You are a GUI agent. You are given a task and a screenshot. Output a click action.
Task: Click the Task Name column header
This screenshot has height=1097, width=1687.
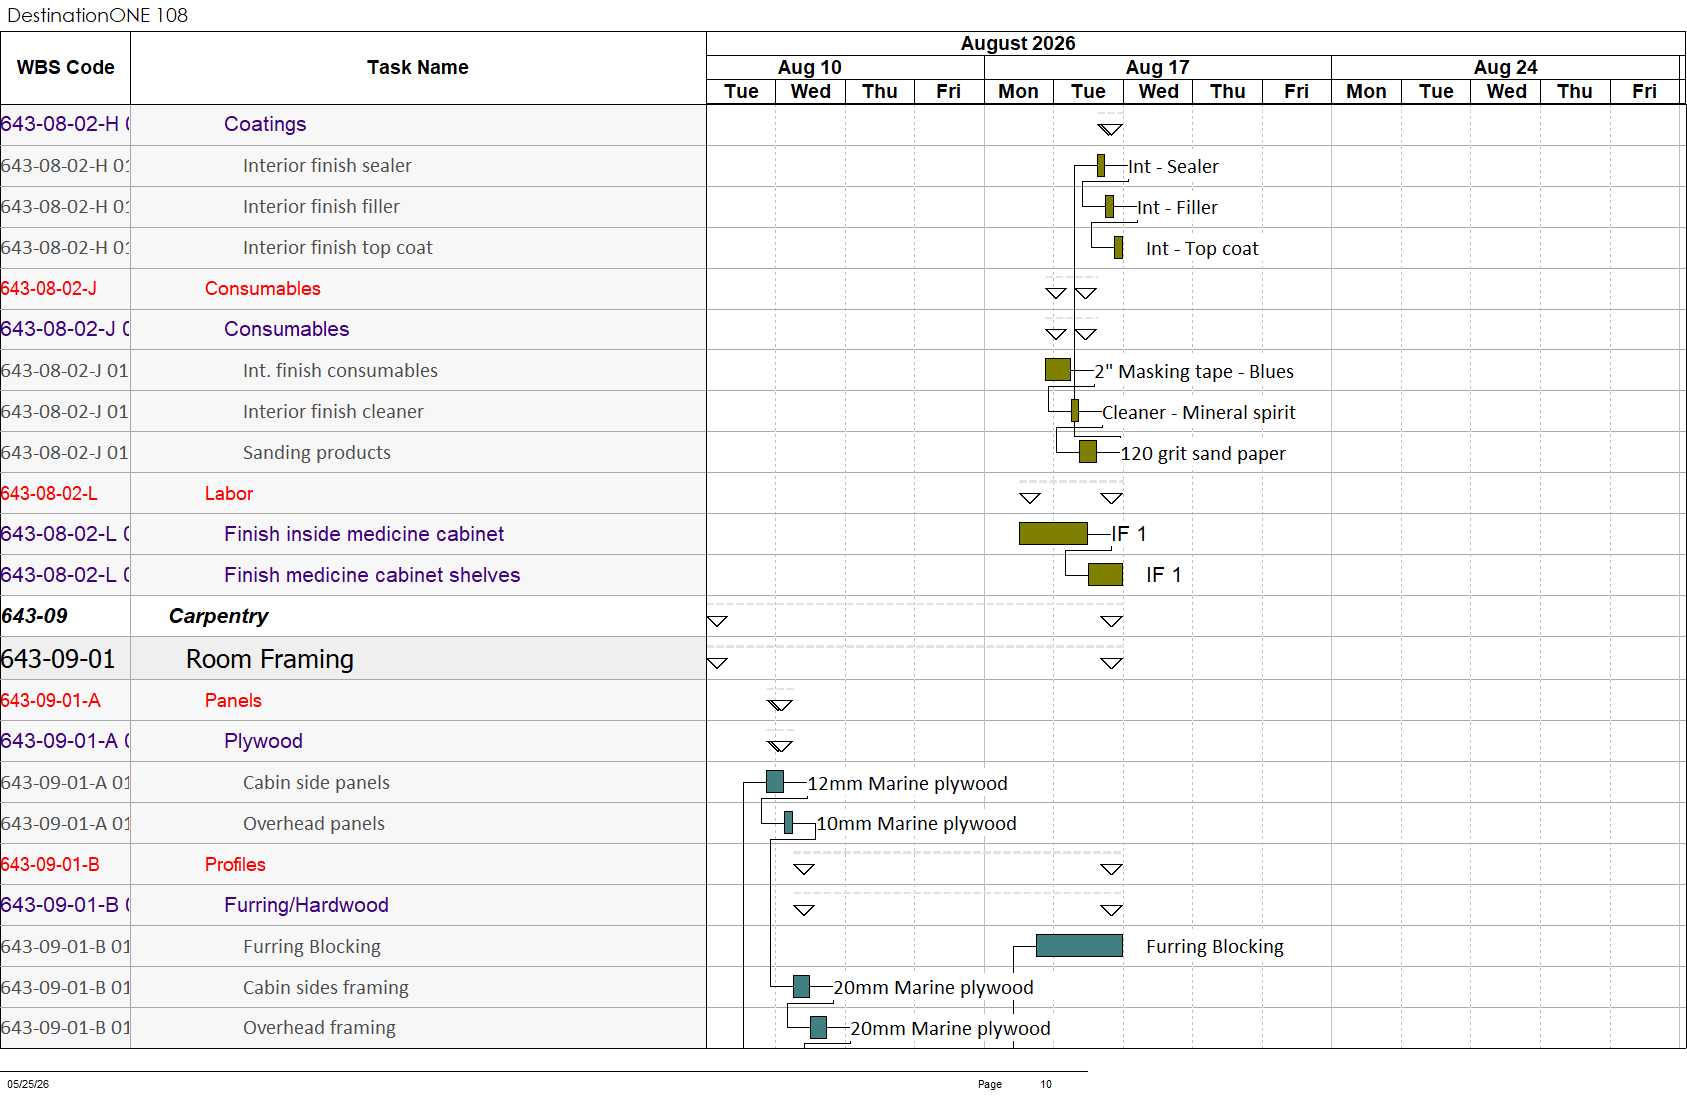point(418,68)
